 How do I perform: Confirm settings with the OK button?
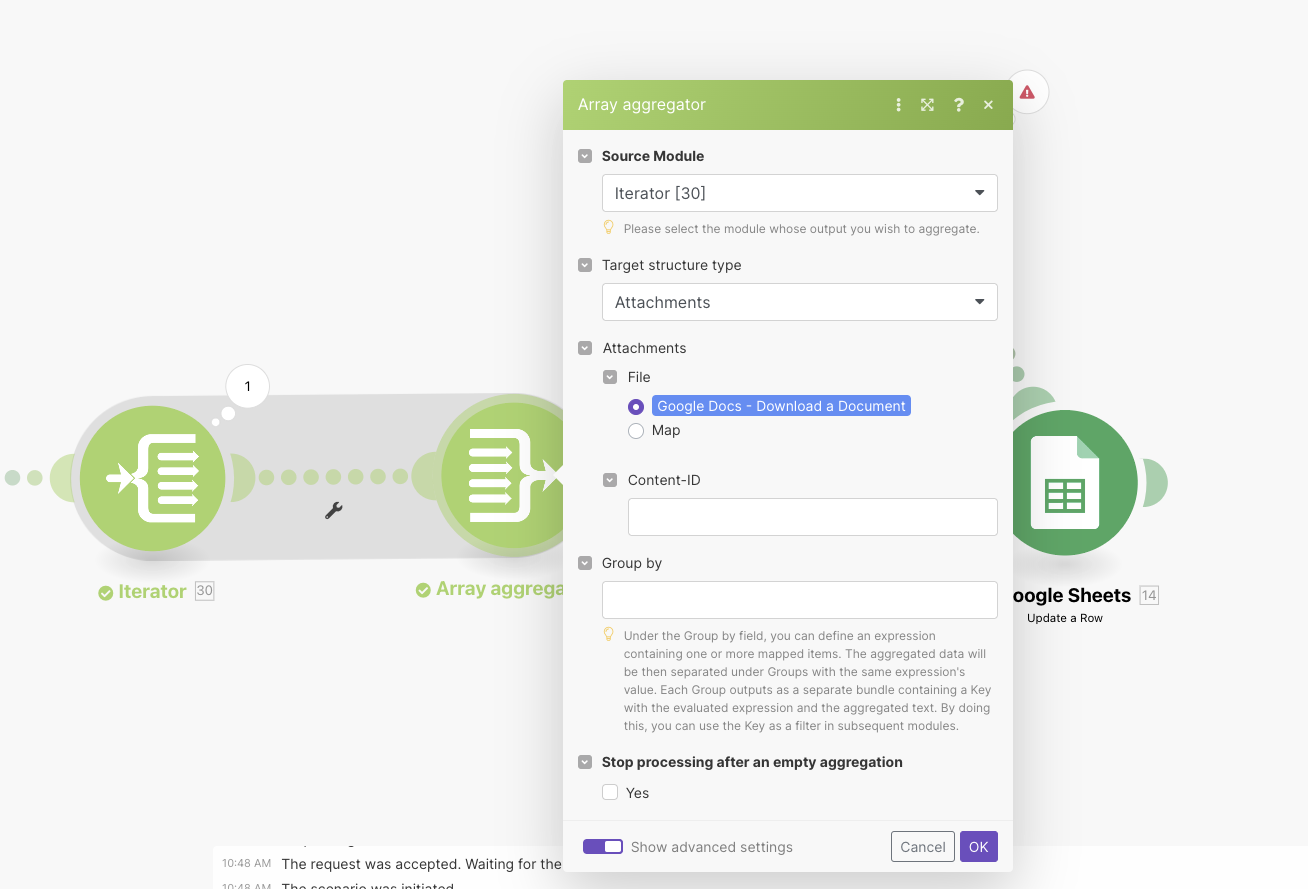[x=979, y=847]
